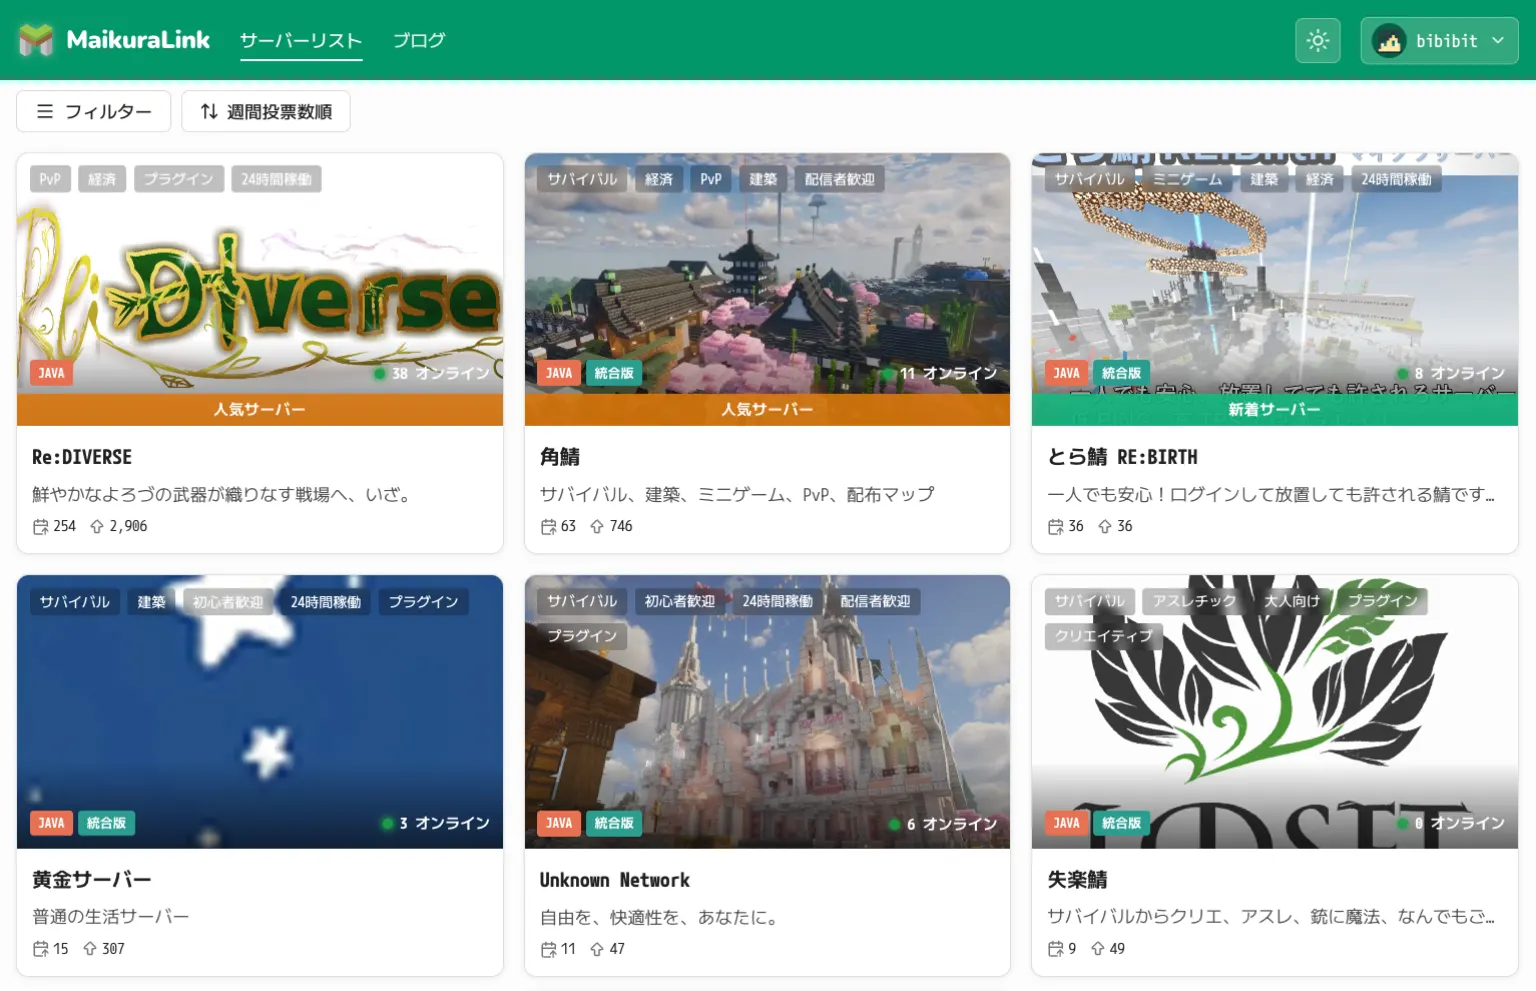Open the Re:DIVERSE server title

pyautogui.click(x=82, y=457)
